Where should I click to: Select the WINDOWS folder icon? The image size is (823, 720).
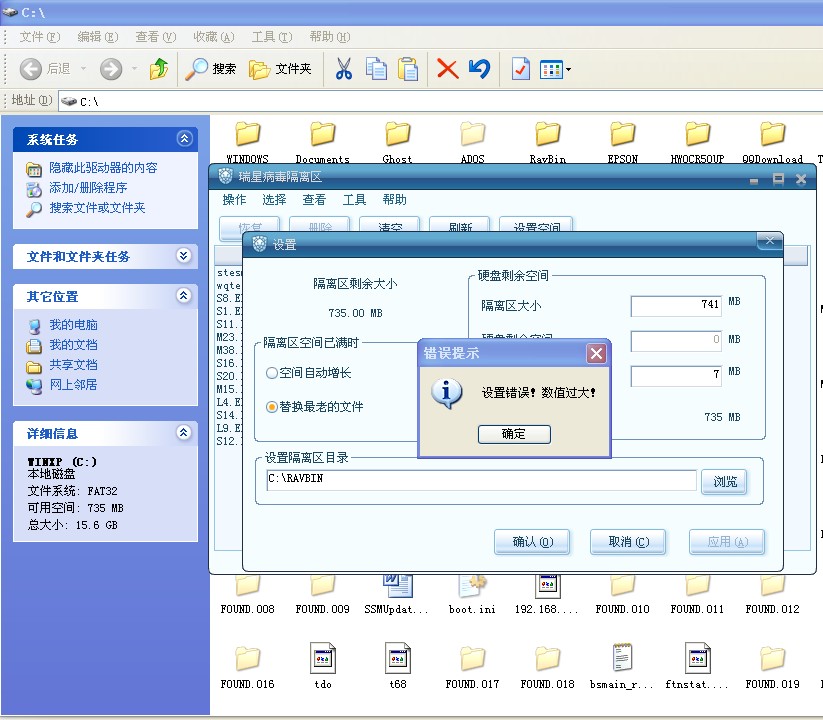tap(247, 134)
